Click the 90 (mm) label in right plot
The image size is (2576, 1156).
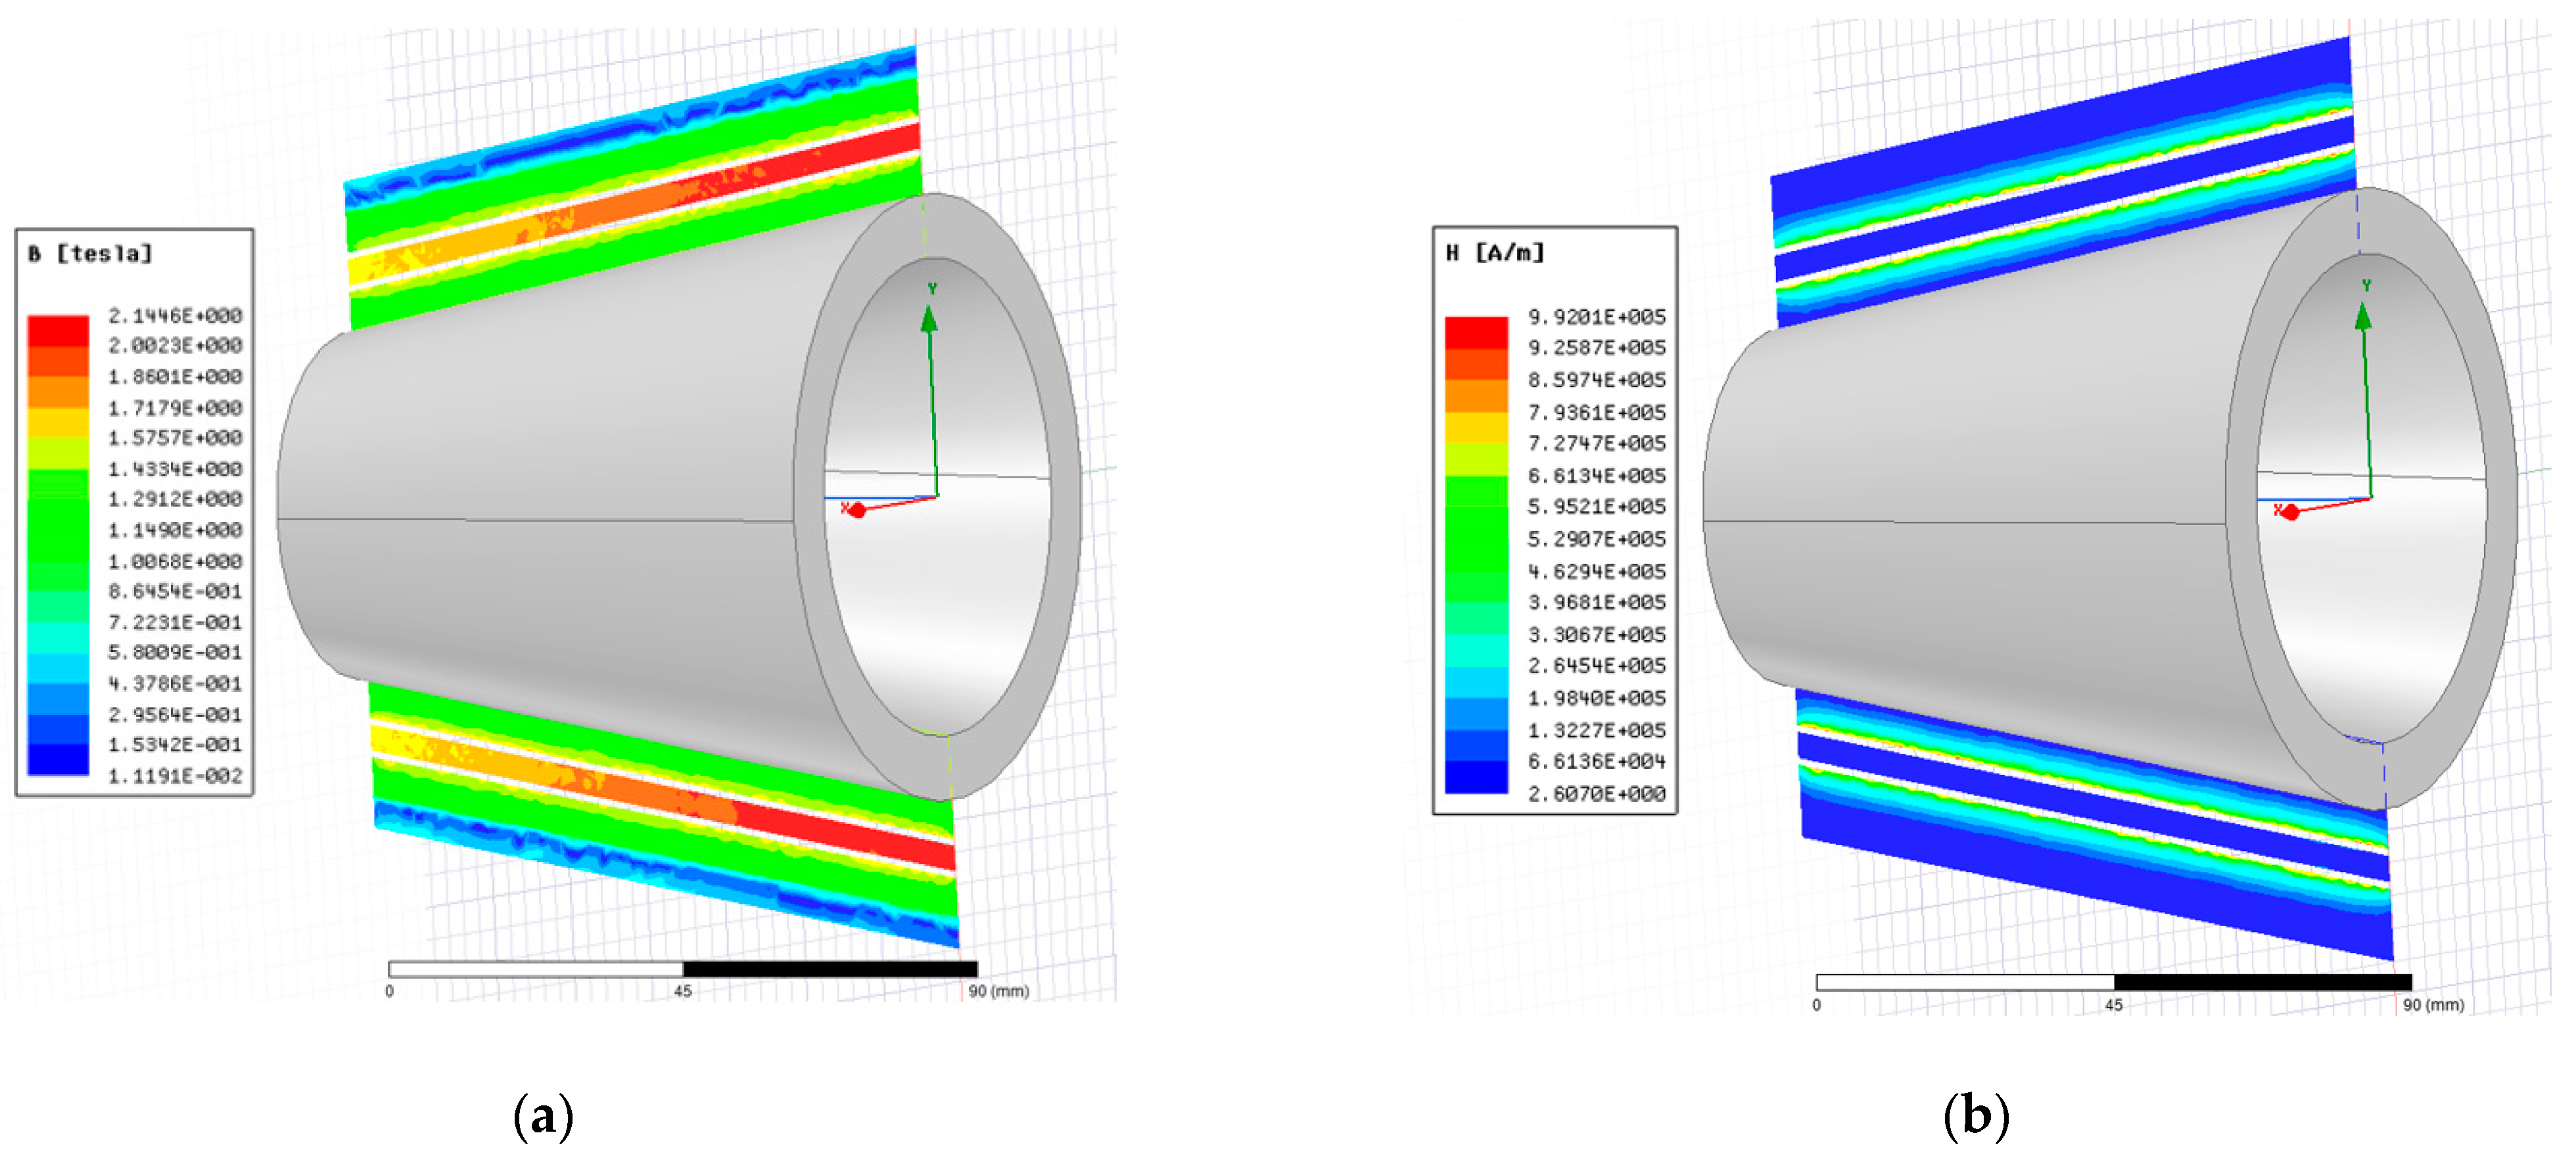coord(2433,1005)
